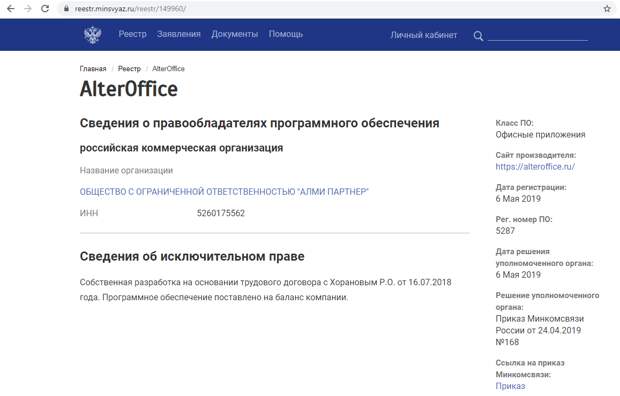Visit the https://alteroffice.ru/ manufacturer site
The image size is (620, 396).
[535, 167]
